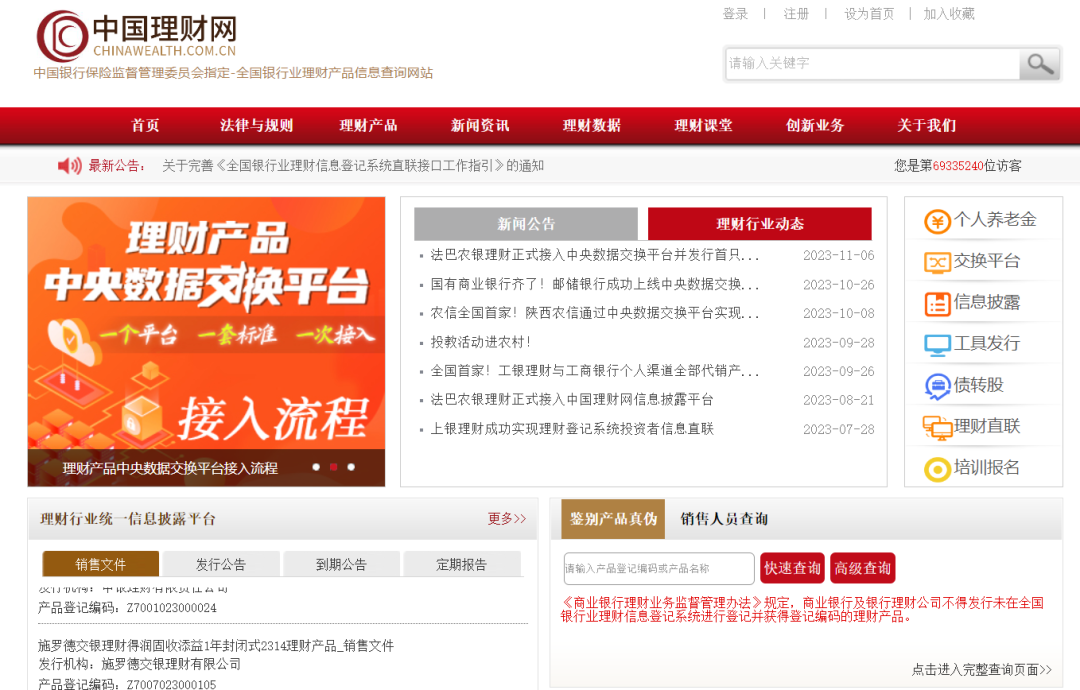The height and width of the screenshot is (690, 1080).
Task: Select 发行公告 tab
Action: coord(221,564)
